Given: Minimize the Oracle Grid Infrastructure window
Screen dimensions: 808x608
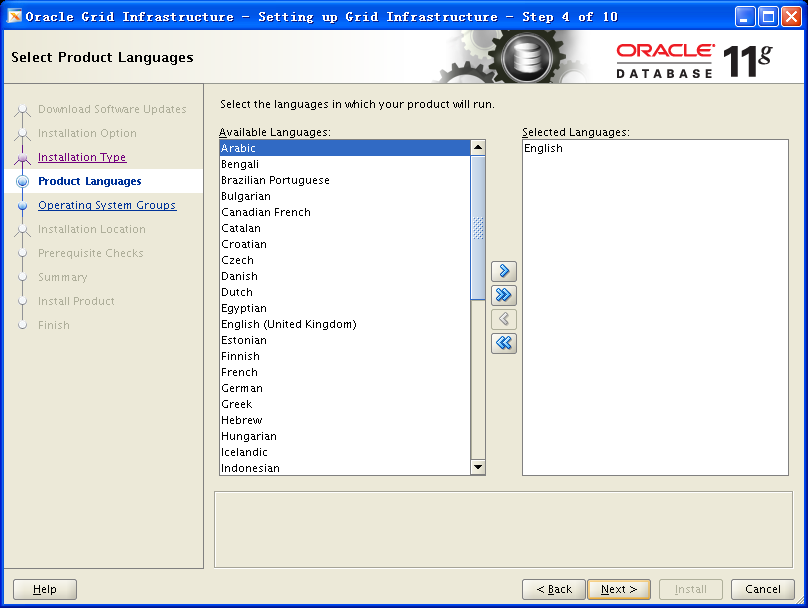Looking at the screenshot, I should coord(744,16).
